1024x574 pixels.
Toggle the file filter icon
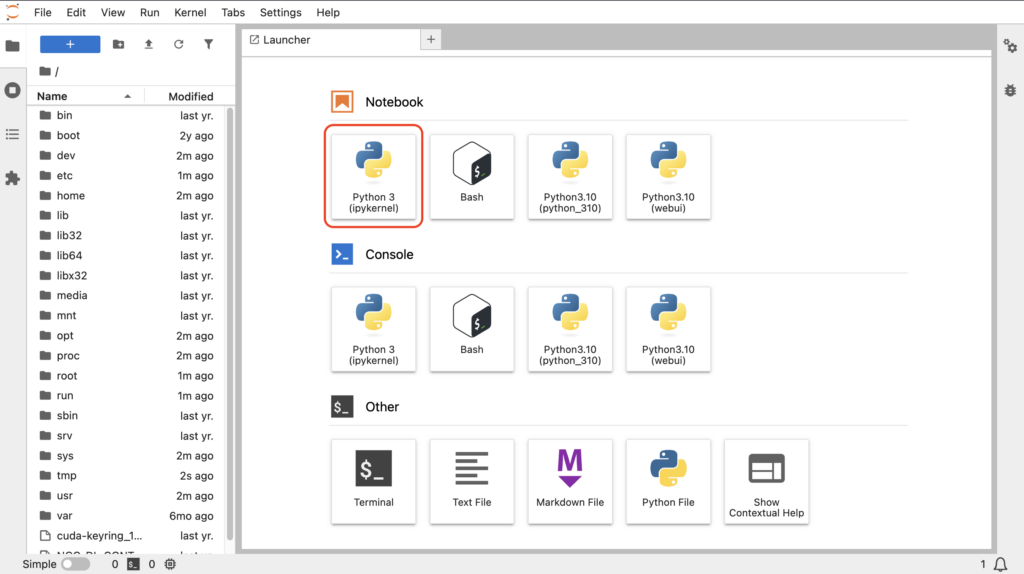click(x=208, y=44)
